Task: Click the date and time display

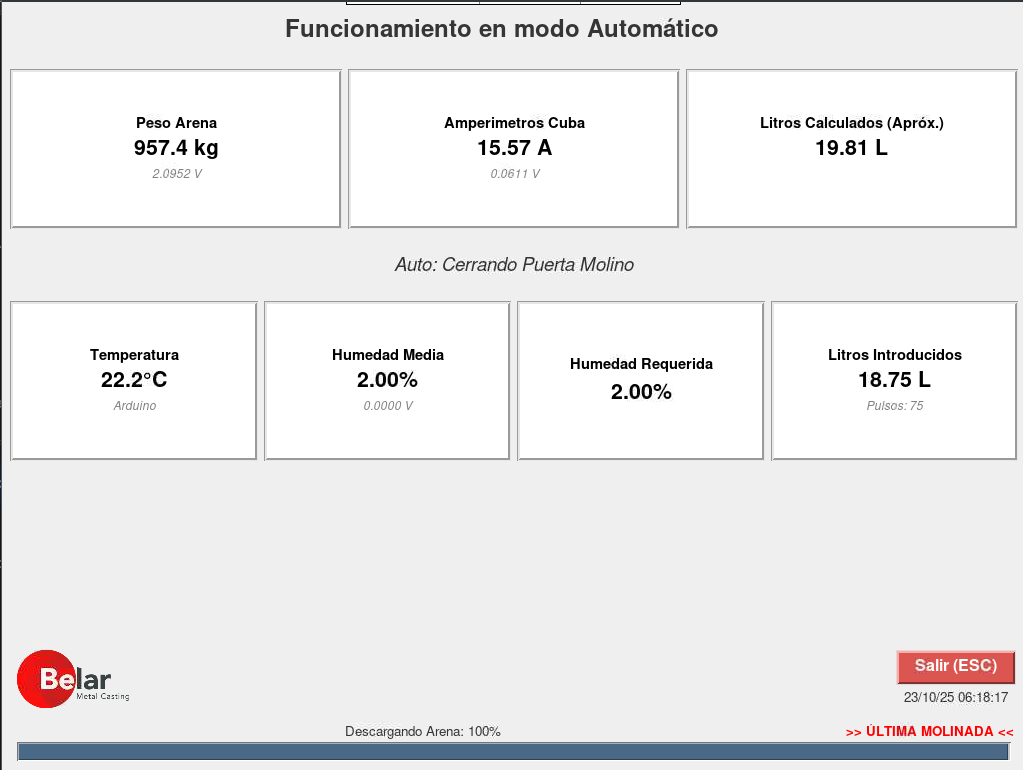Action: coord(955,698)
